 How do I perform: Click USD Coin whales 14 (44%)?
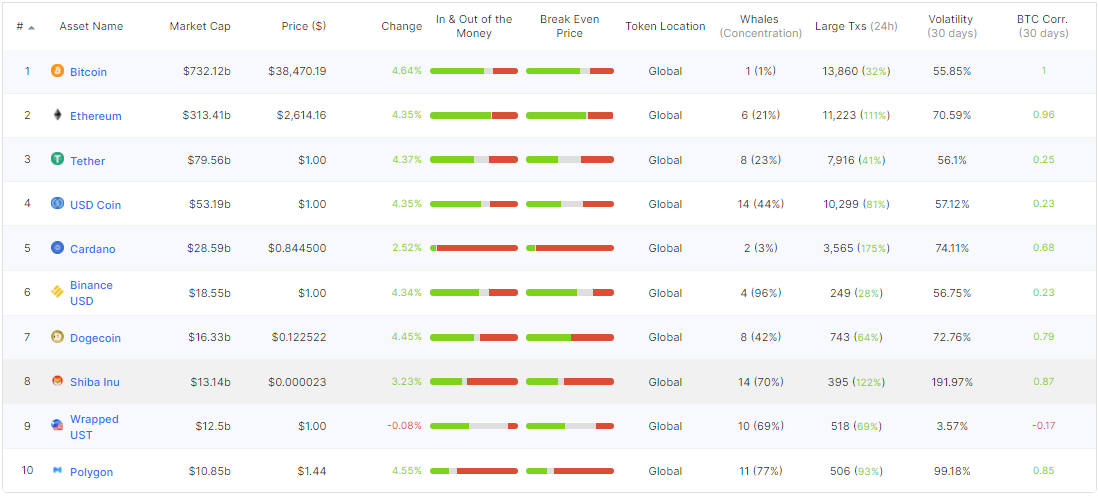point(760,204)
